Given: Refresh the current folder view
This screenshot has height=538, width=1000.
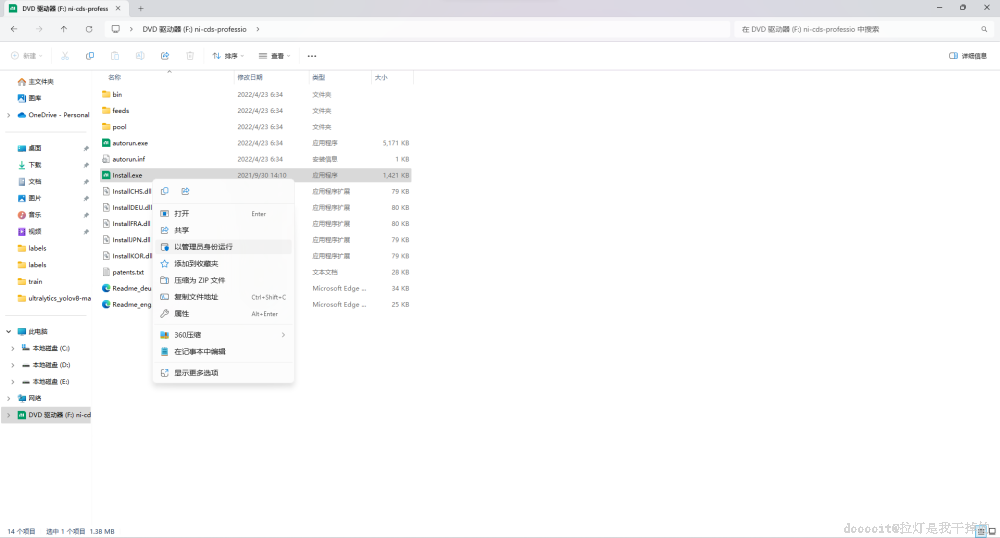Looking at the screenshot, I should 89,29.
